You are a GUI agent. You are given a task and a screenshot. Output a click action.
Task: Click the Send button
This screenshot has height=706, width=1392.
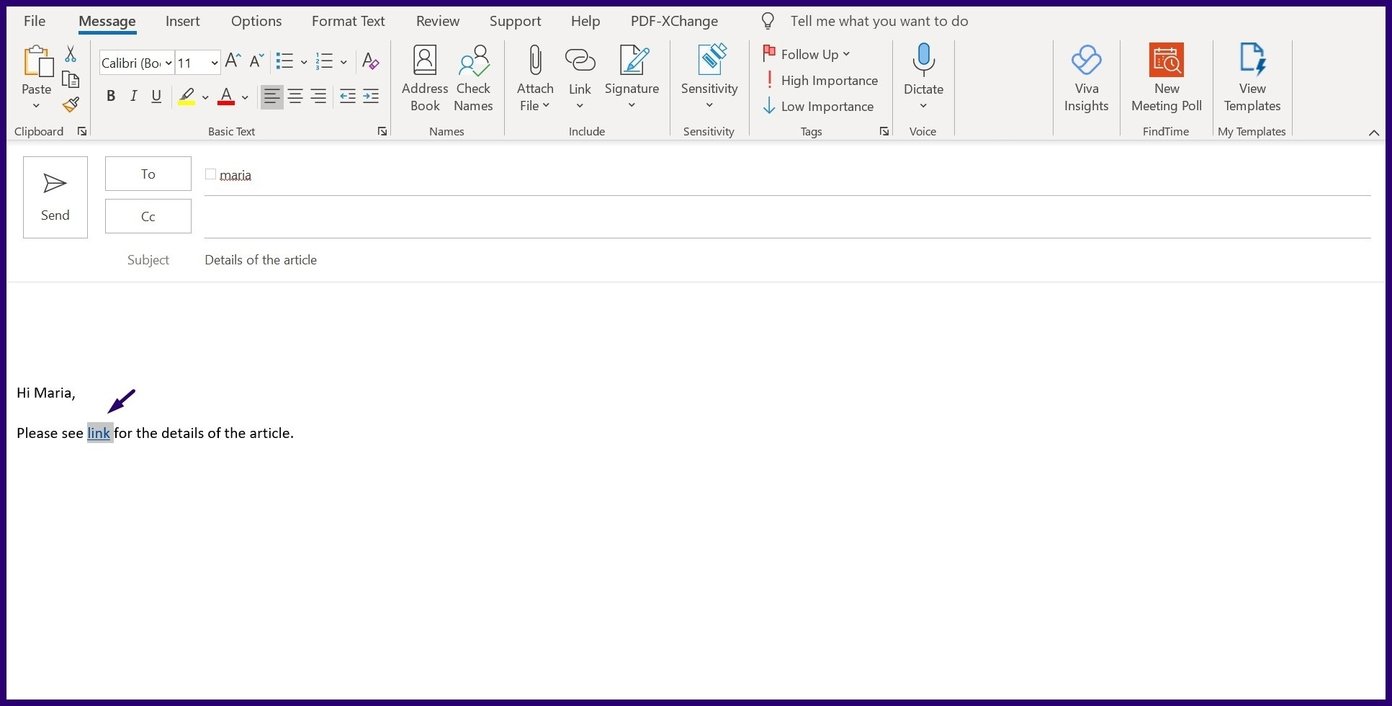click(55, 196)
